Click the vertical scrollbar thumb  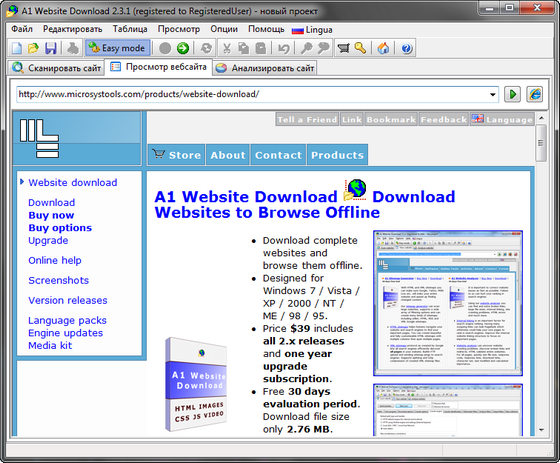[541, 143]
